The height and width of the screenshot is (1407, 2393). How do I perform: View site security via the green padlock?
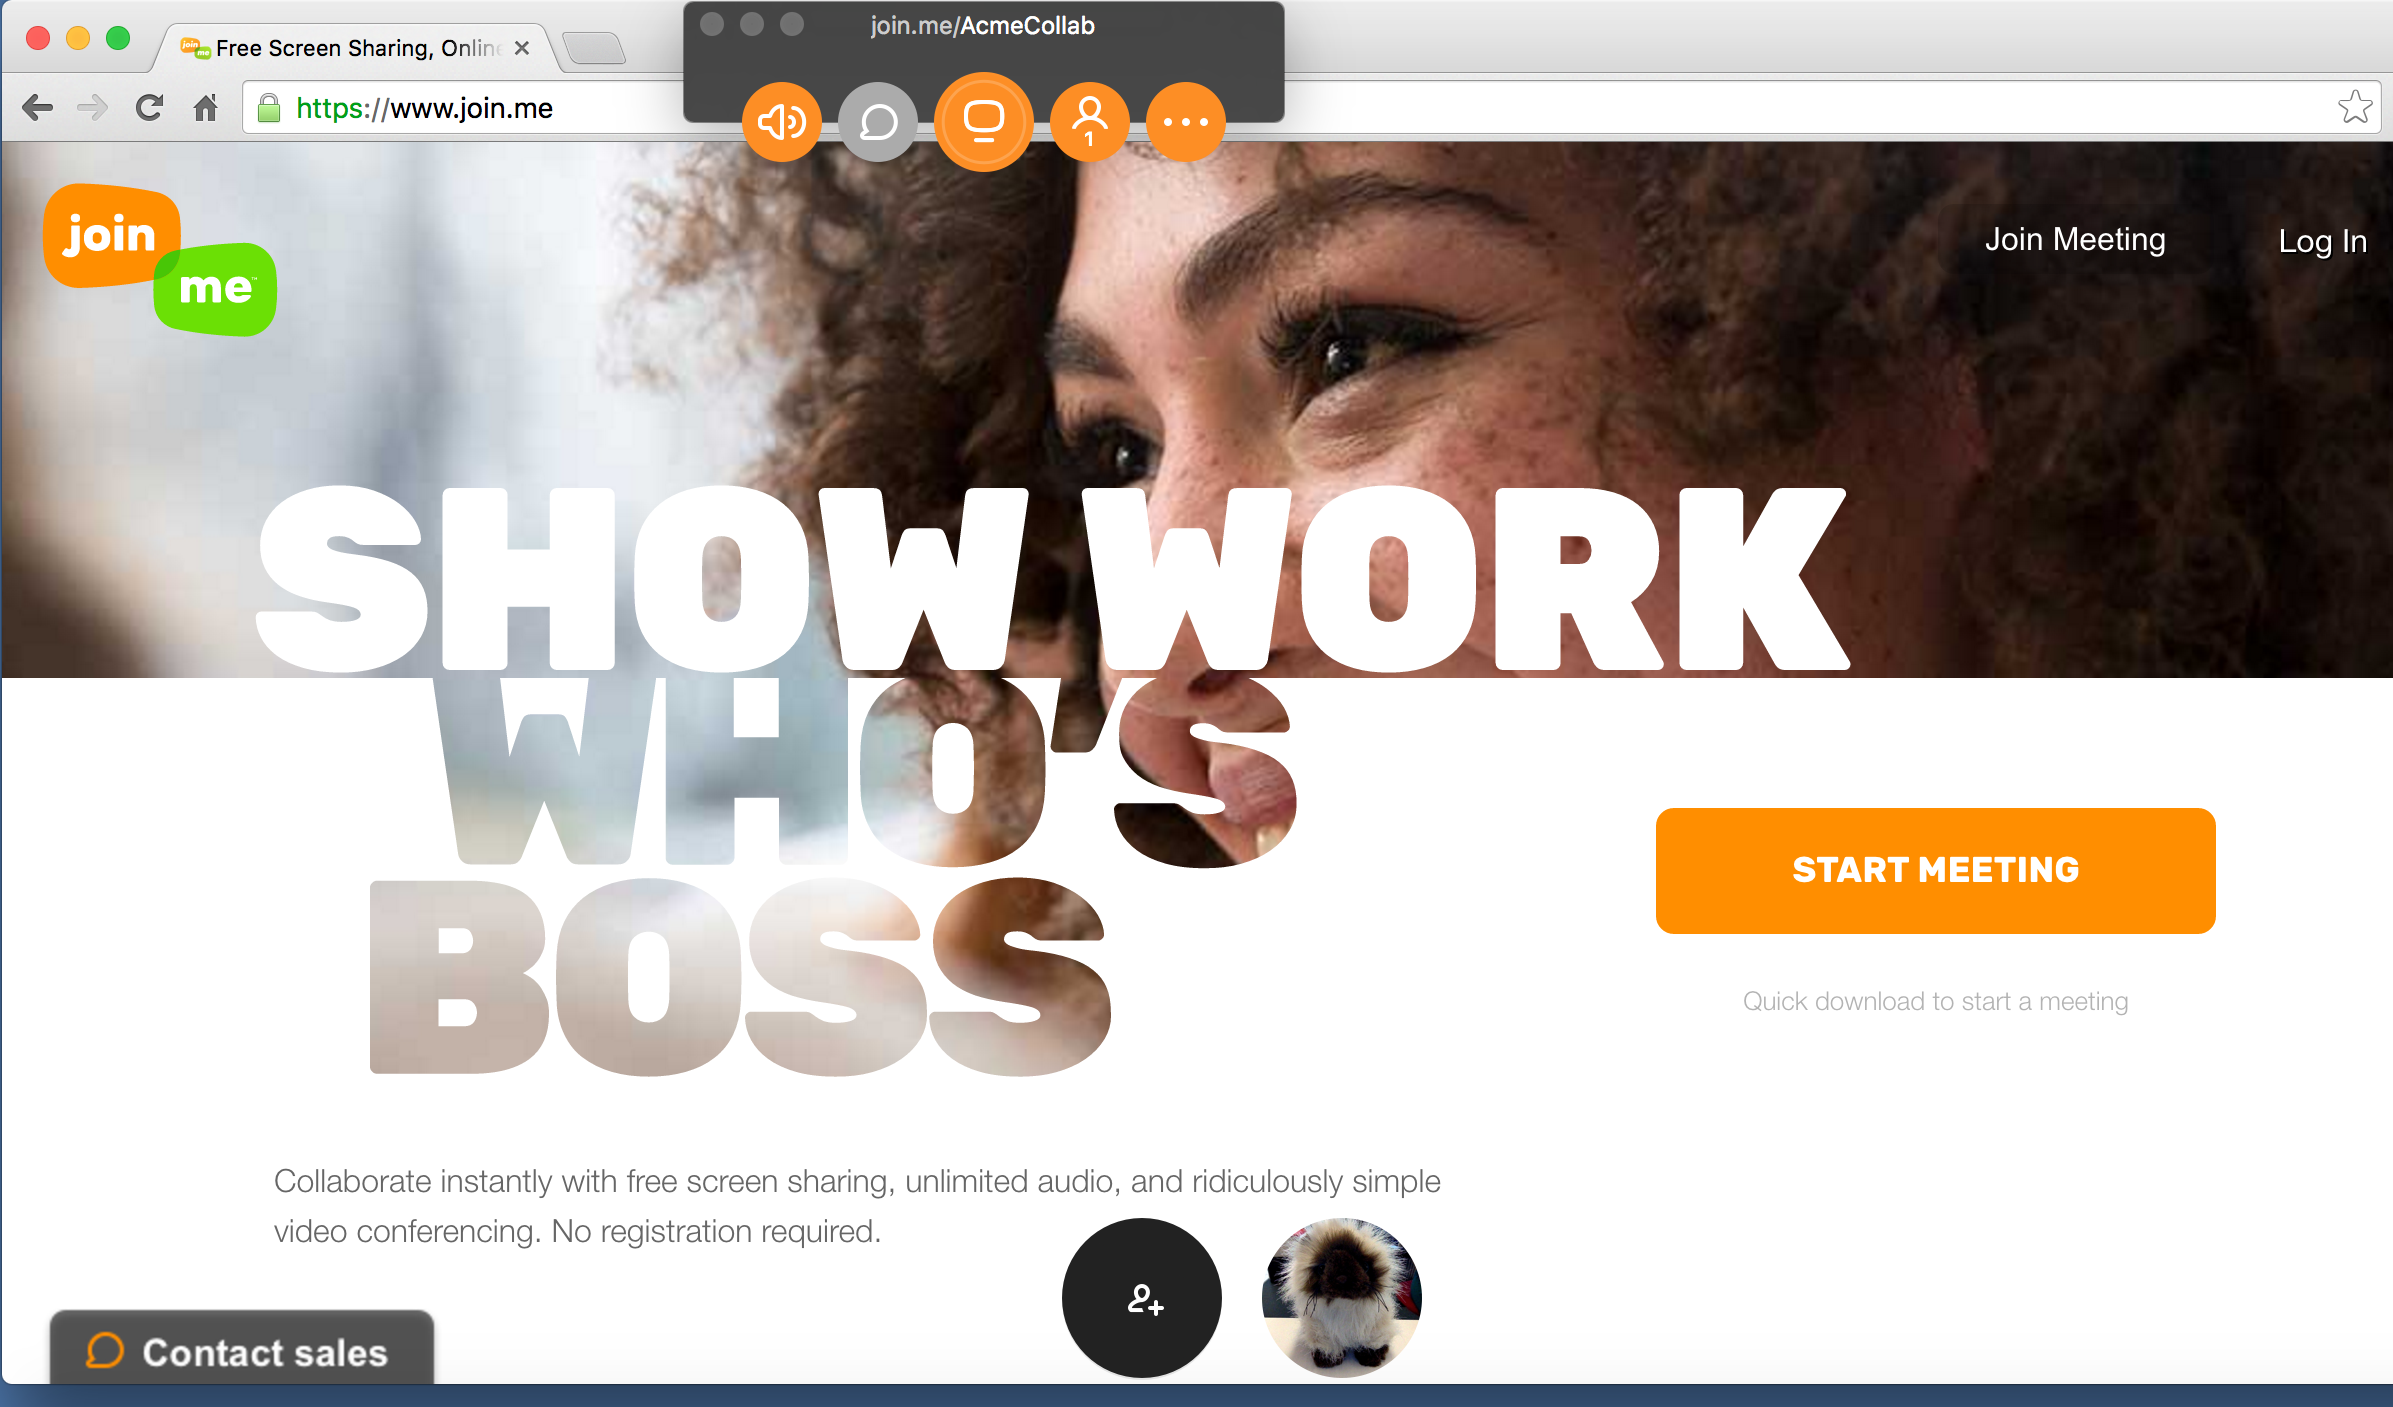tap(269, 108)
